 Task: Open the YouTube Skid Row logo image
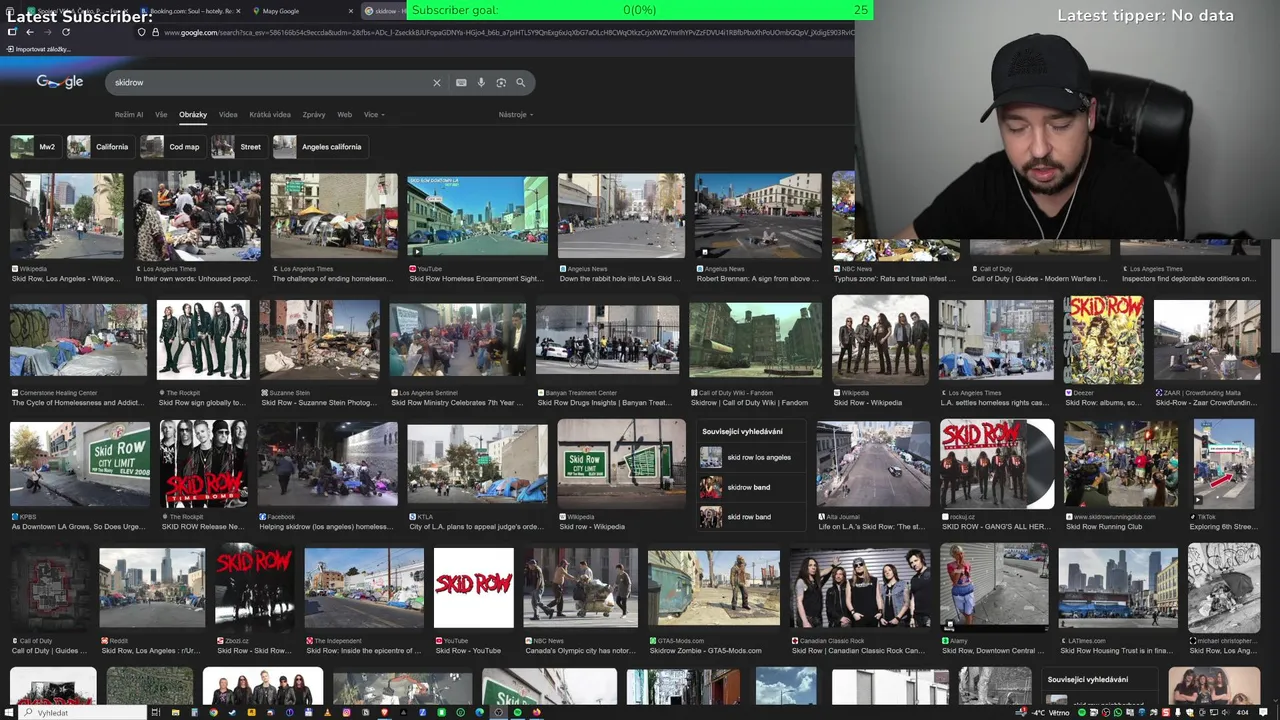474,587
